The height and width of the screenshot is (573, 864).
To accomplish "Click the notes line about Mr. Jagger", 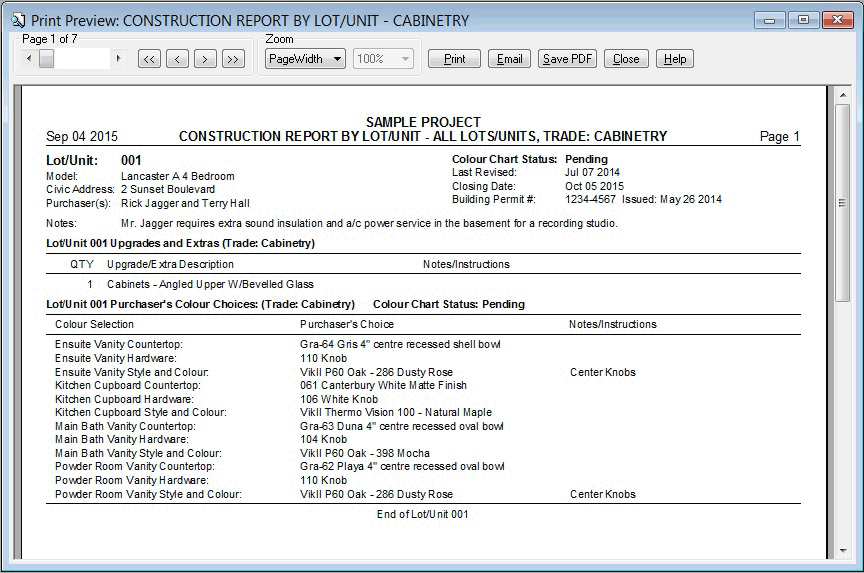I will tap(369, 224).
